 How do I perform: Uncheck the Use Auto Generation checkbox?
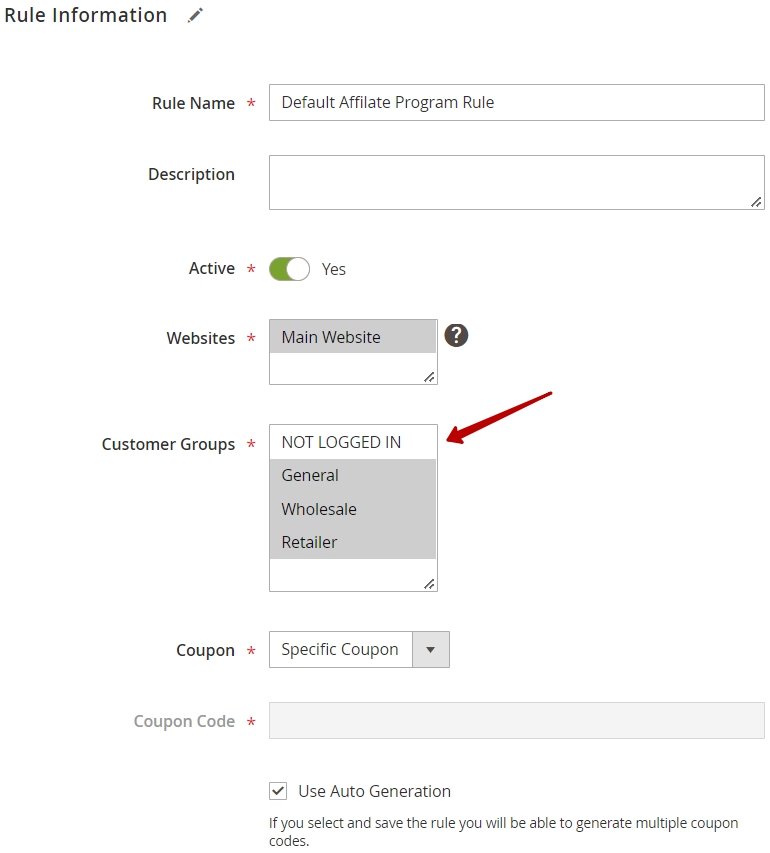[x=278, y=790]
